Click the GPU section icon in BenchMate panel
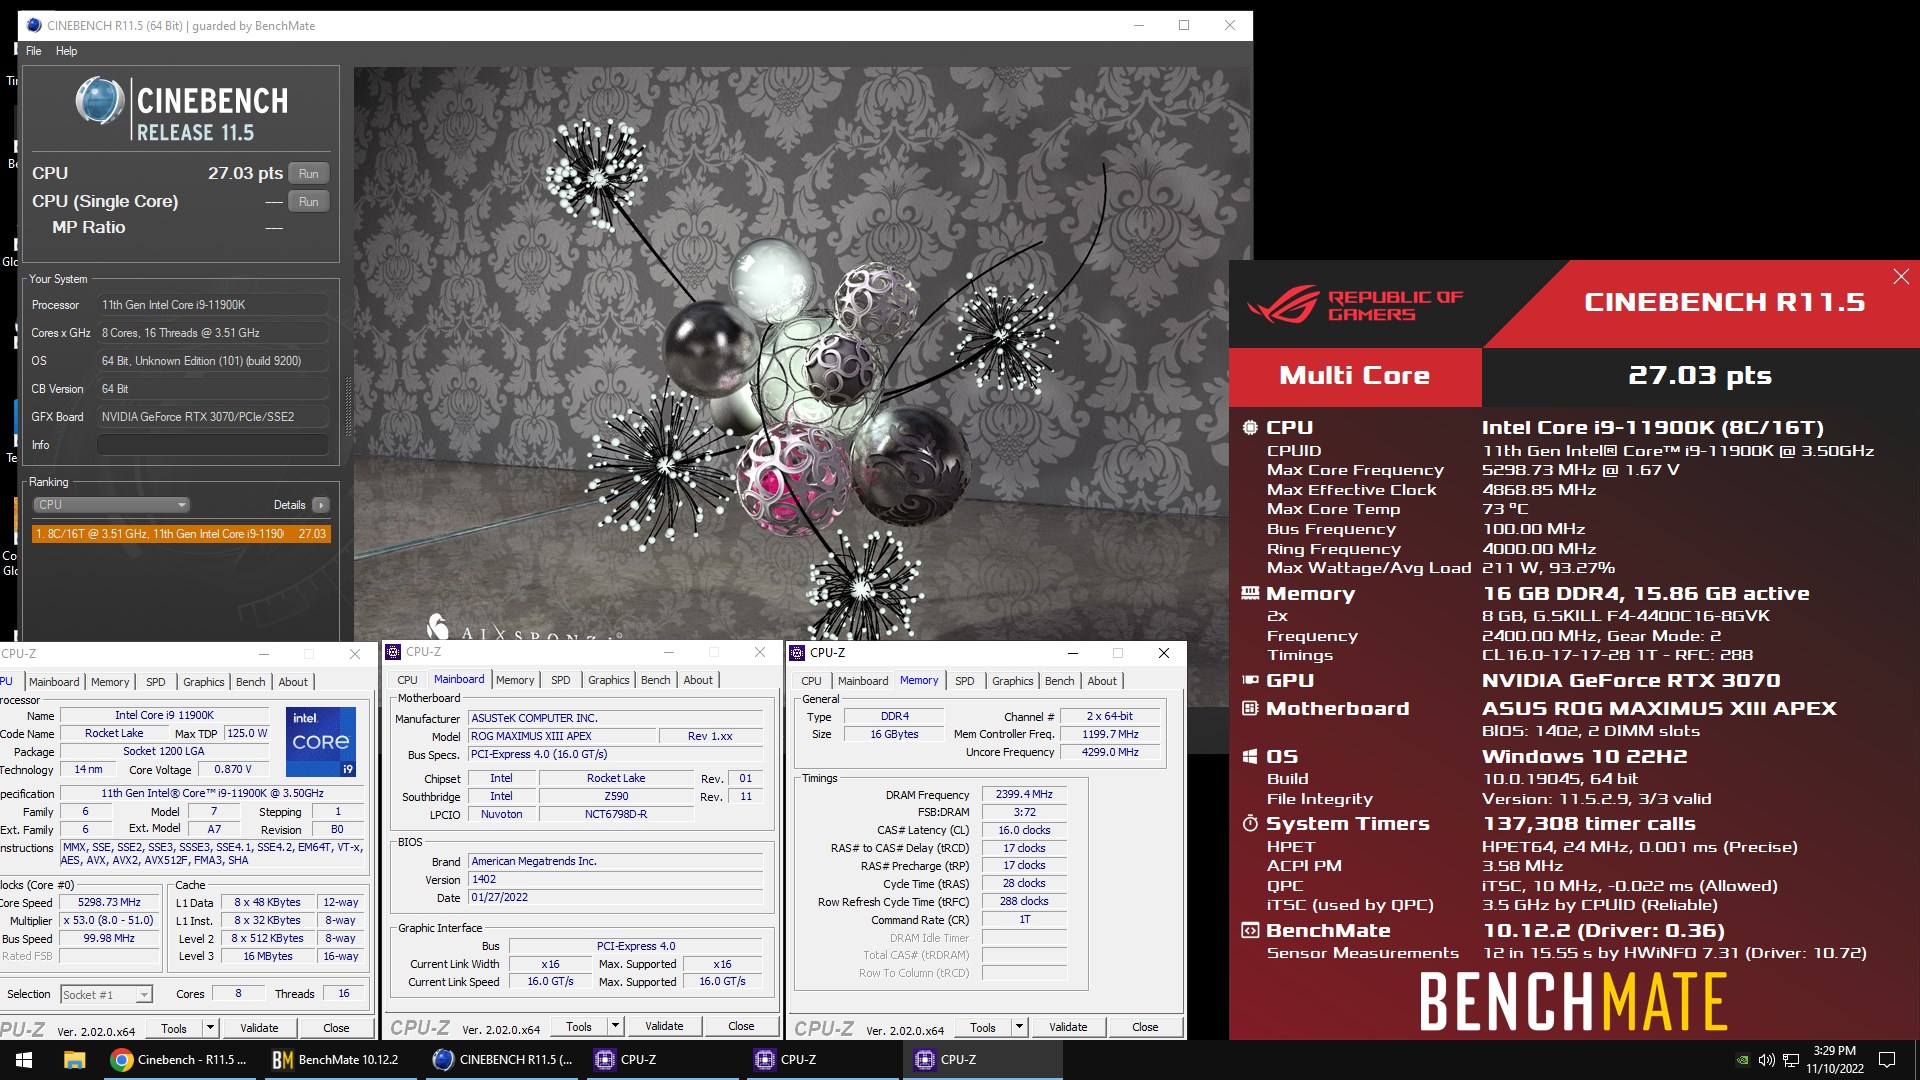The height and width of the screenshot is (1080, 1920). coord(1250,680)
